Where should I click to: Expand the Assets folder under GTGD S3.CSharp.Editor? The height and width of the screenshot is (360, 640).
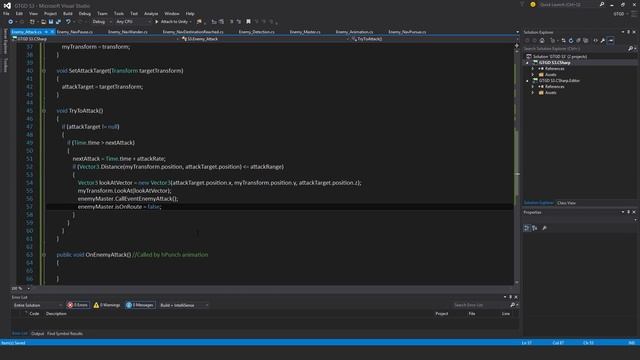point(533,93)
